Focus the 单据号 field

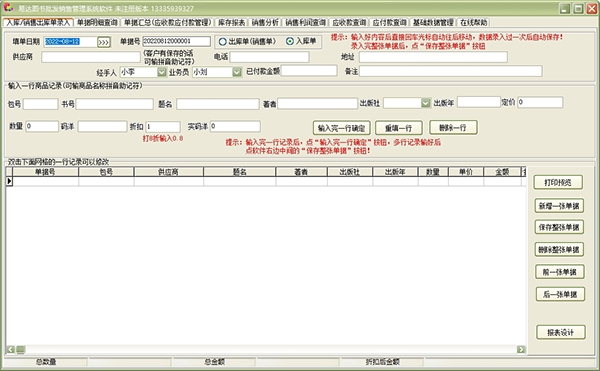pyautogui.click(x=176, y=41)
